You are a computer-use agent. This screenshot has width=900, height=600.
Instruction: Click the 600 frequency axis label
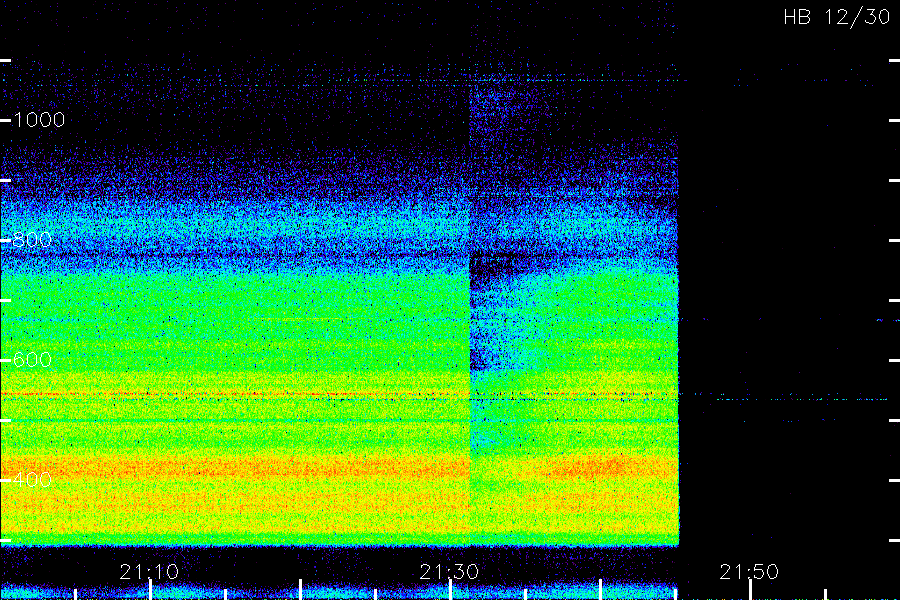tap(32, 360)
